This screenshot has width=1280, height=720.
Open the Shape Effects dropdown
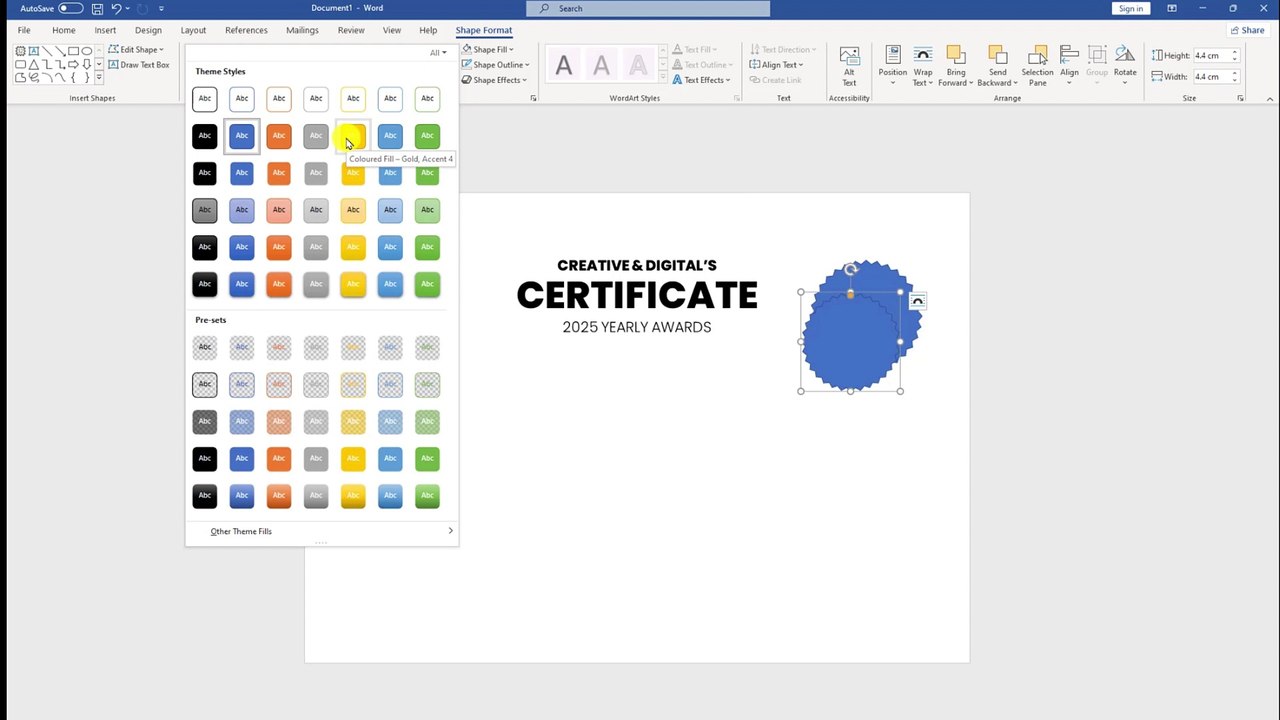tap(494, 80)
